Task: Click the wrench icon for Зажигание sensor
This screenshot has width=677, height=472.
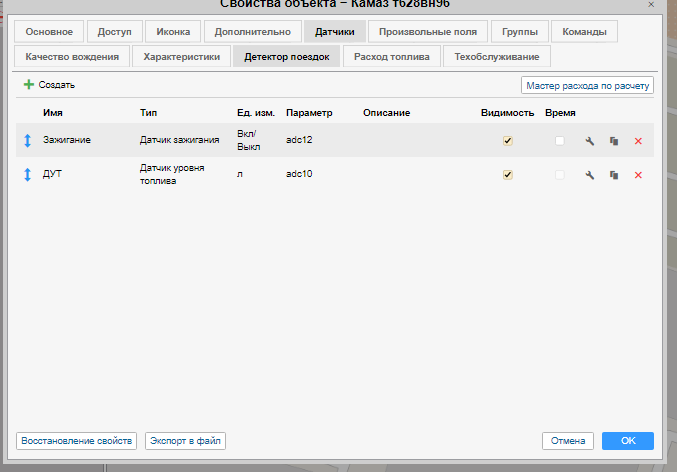Action: coord(590,141)
